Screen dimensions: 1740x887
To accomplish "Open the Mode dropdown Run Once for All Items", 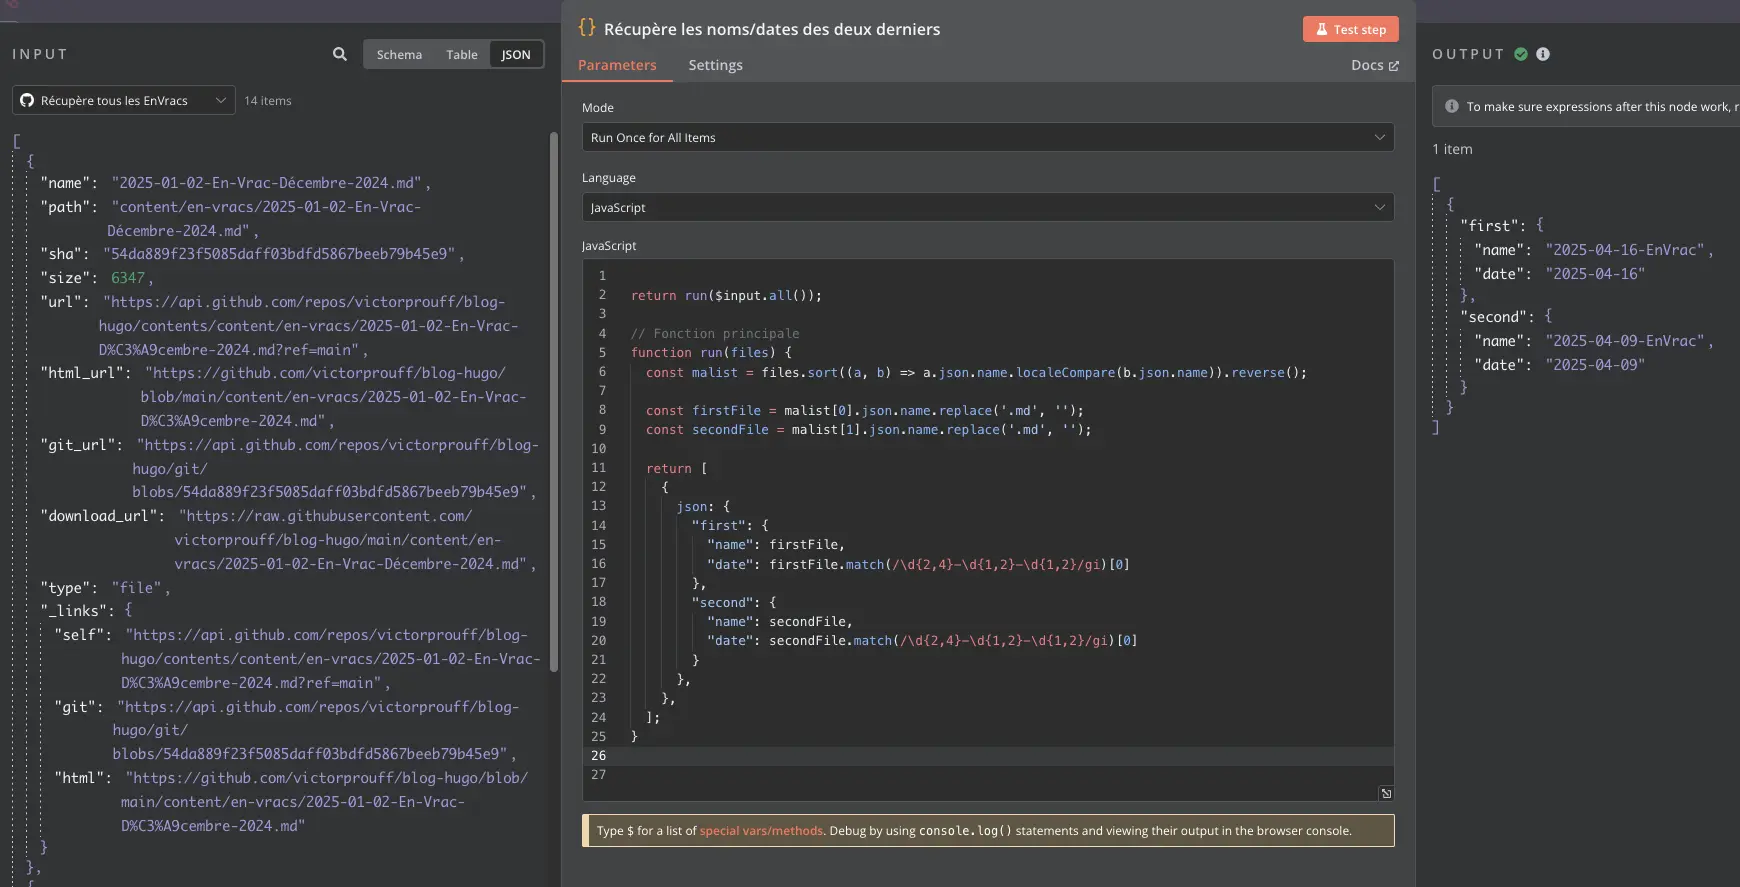I will click(988, 137).
